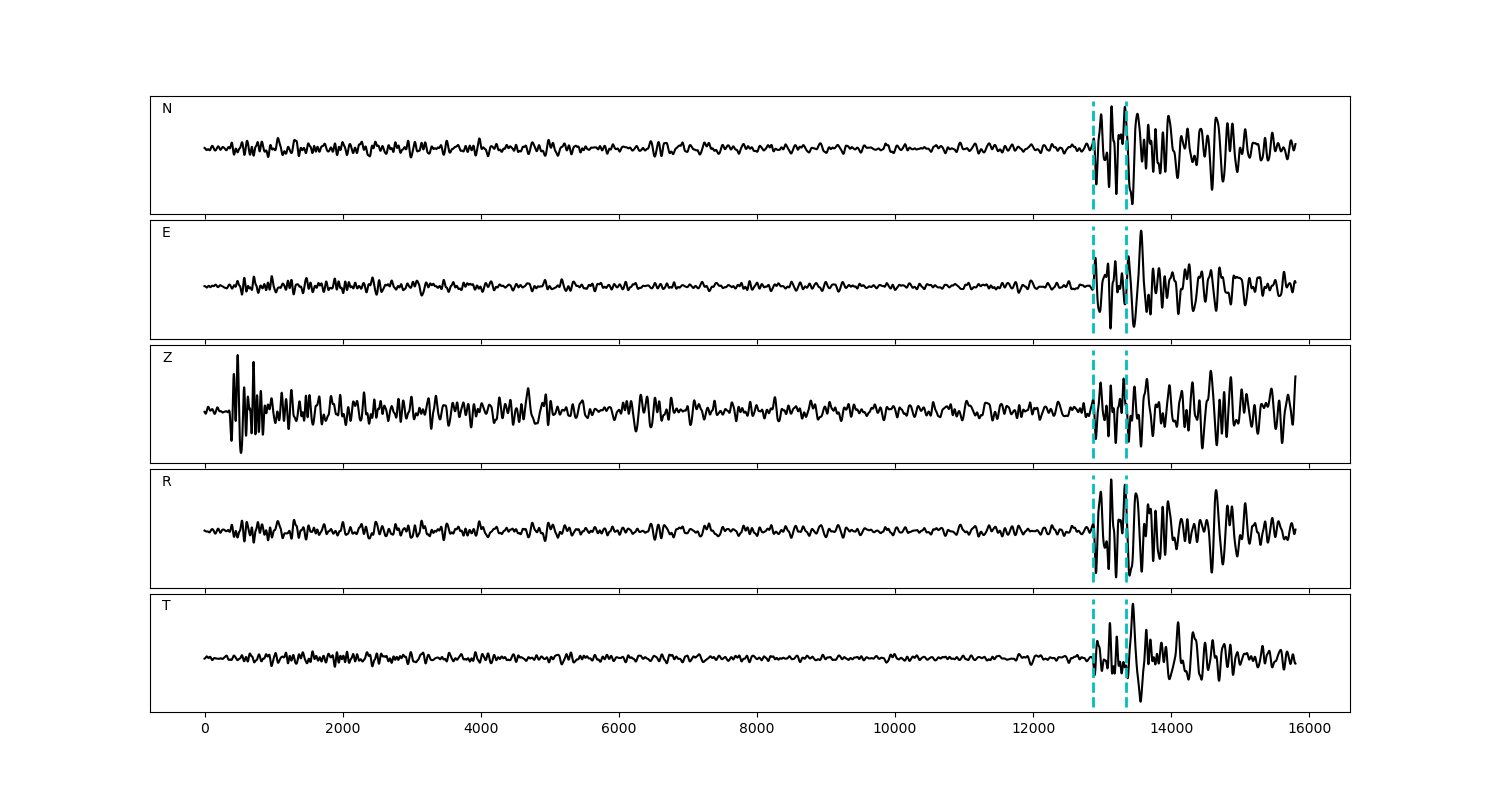
Task: Click the 2000 x-axis tick label
Action: point(343,729)
